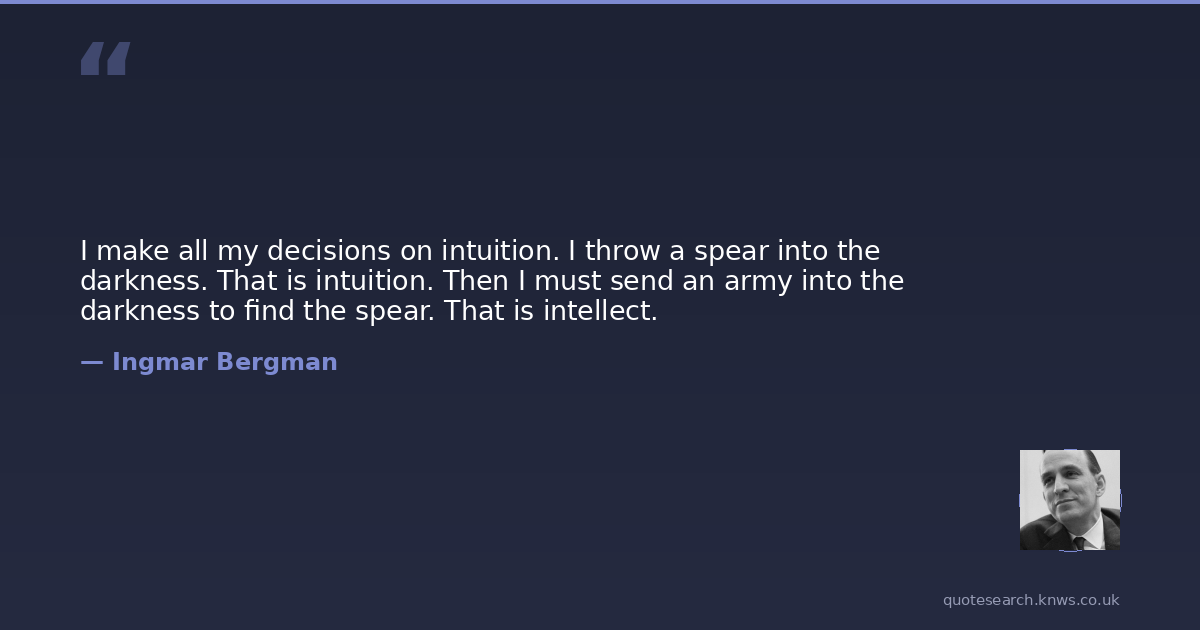Click the word "all" in the first line

tap(194, 251)
